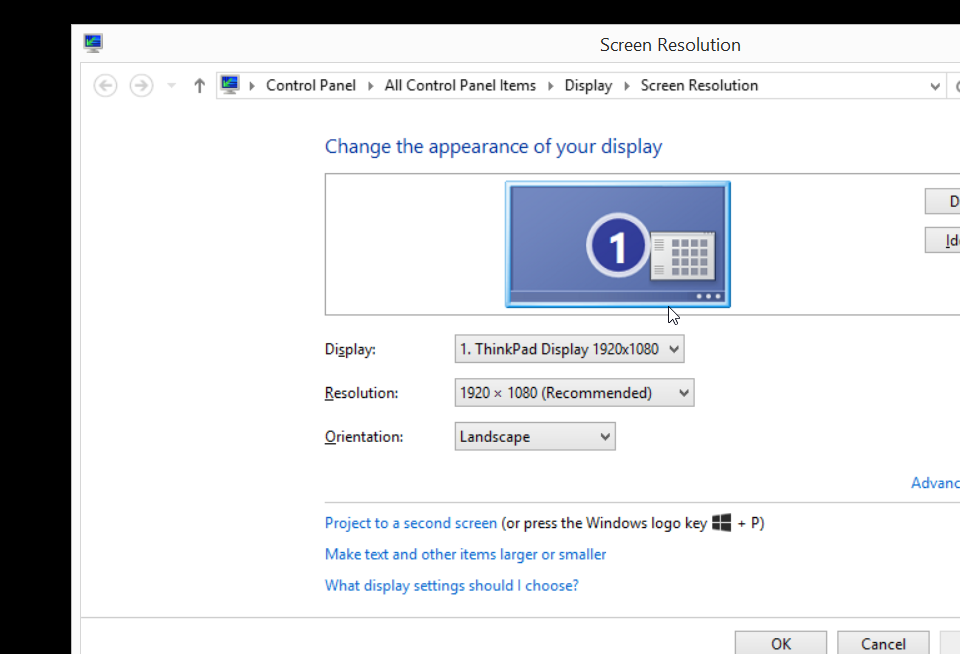Open Make text and other items larger or smaller
The height and width of the screenshot is (654, 960).
tap(465, 555)
